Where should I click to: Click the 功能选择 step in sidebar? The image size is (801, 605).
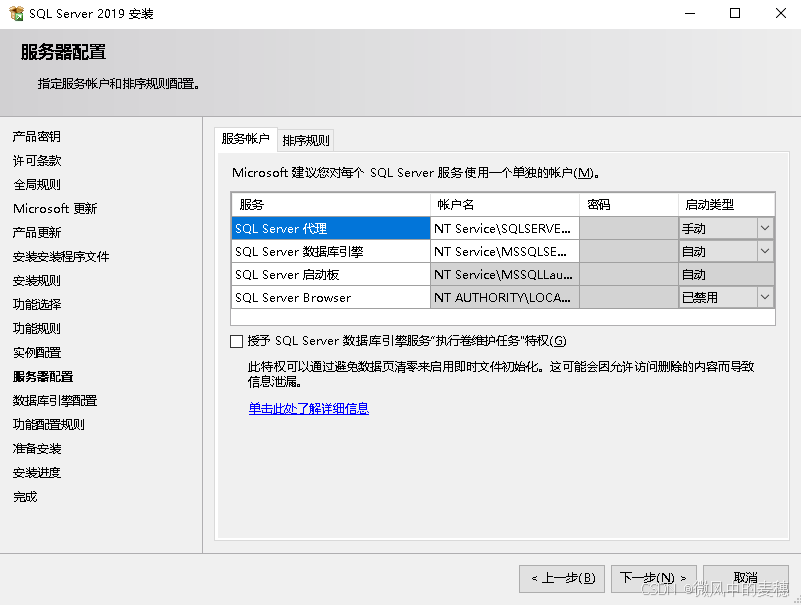tap(37, 305)
